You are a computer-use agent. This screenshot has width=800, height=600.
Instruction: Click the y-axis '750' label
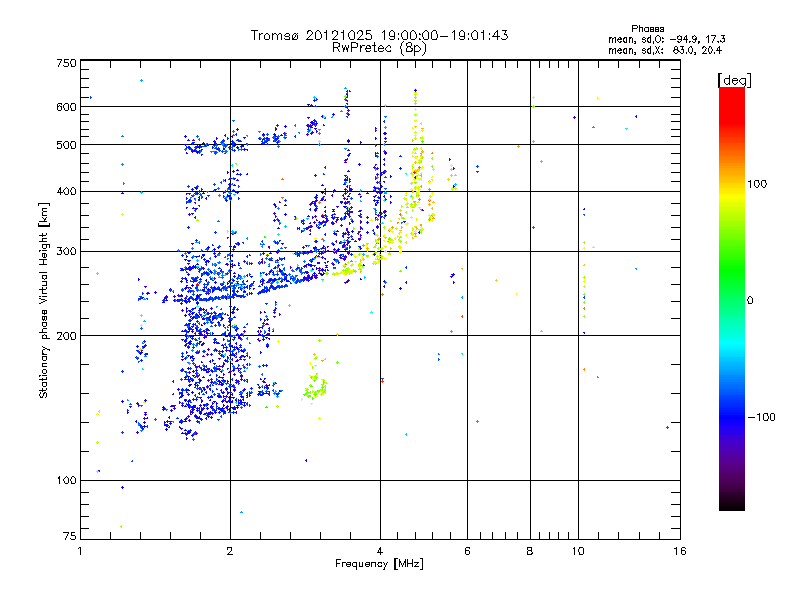pyautogui.click(x=66, y=63)
